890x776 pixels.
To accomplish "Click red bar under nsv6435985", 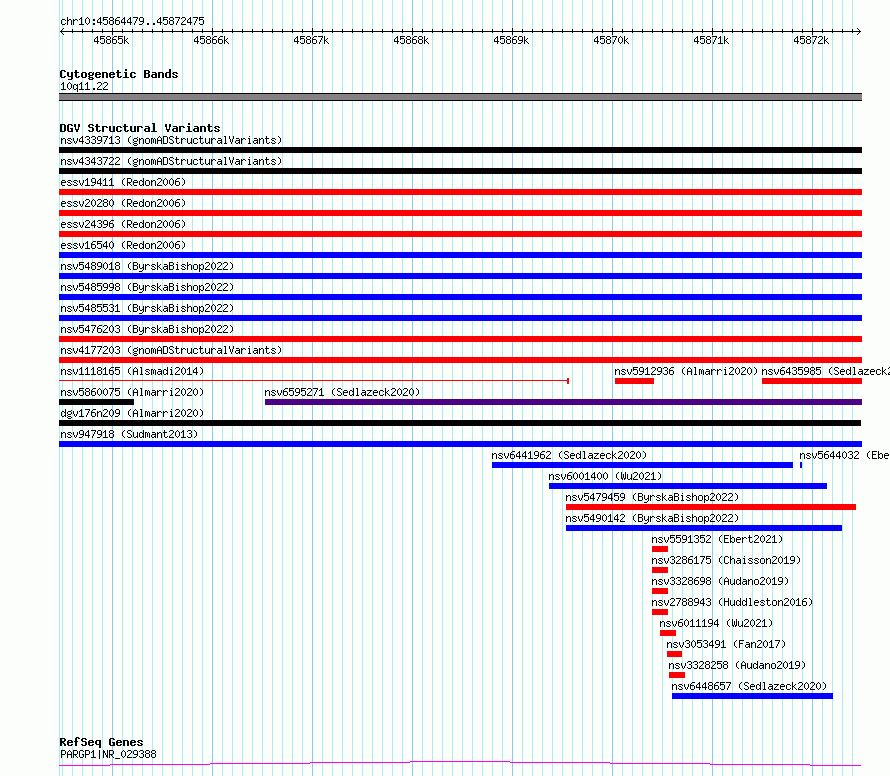I will [x=812, y=381].
